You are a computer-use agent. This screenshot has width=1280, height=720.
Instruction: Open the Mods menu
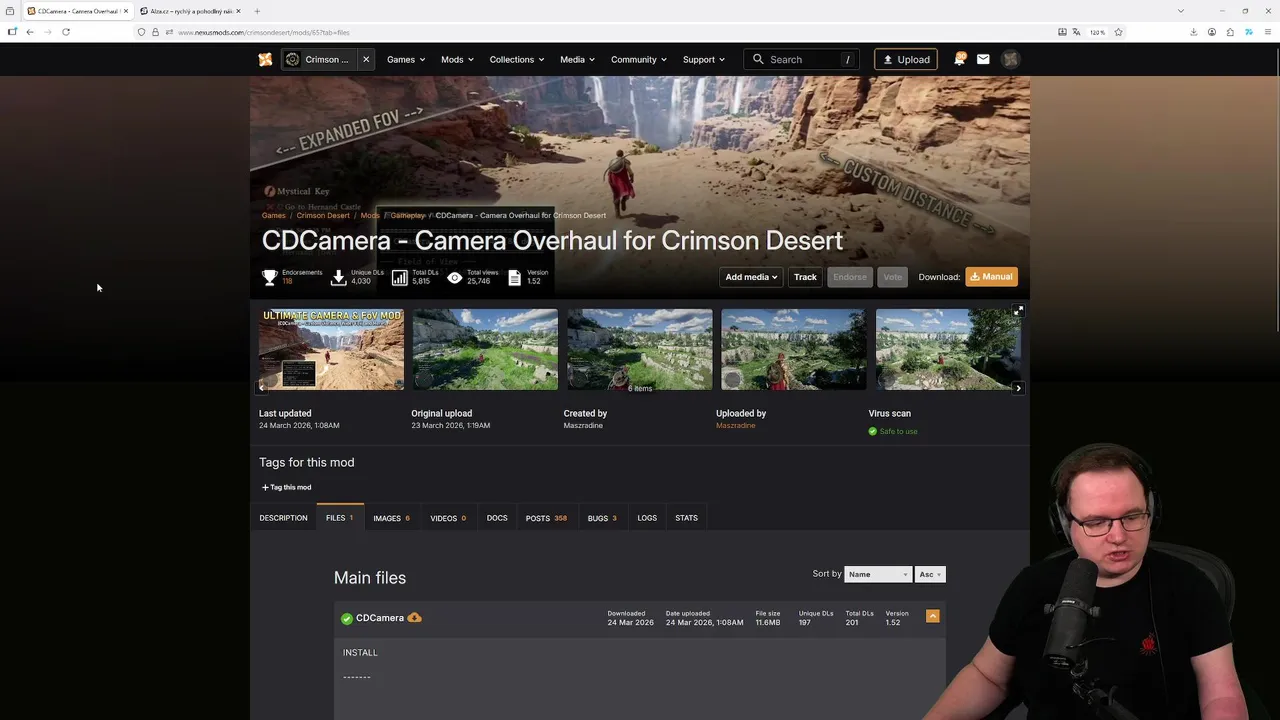[457, 59]
